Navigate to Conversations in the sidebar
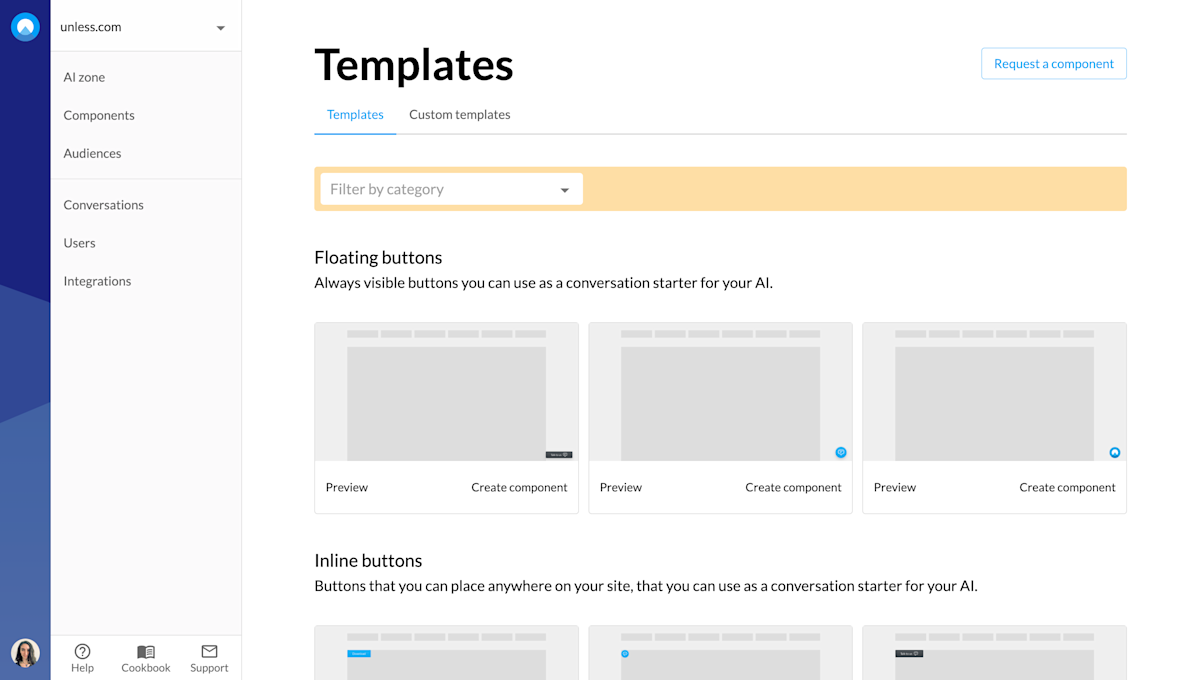 103,204
